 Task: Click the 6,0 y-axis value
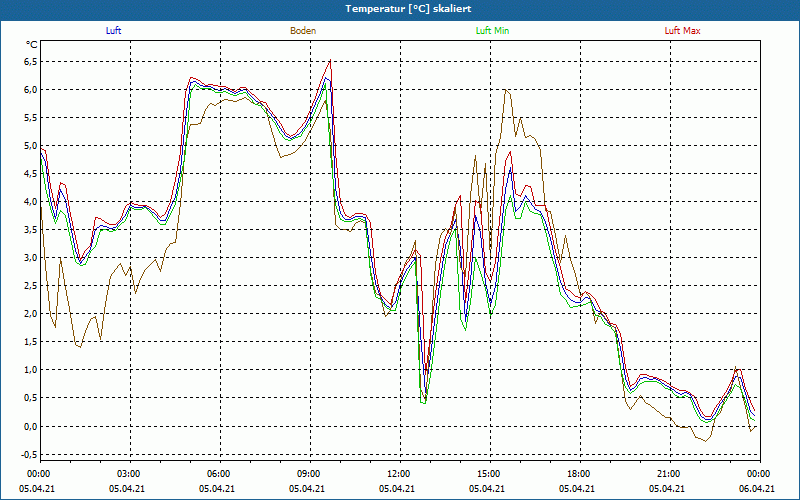tap(32, 90)
